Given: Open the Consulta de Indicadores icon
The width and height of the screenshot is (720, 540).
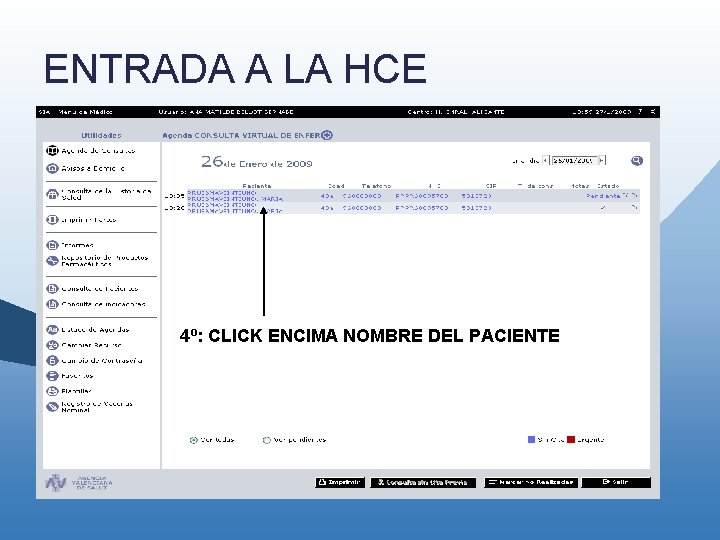Looking at the screenshot, I should click(x=52, y=304).
